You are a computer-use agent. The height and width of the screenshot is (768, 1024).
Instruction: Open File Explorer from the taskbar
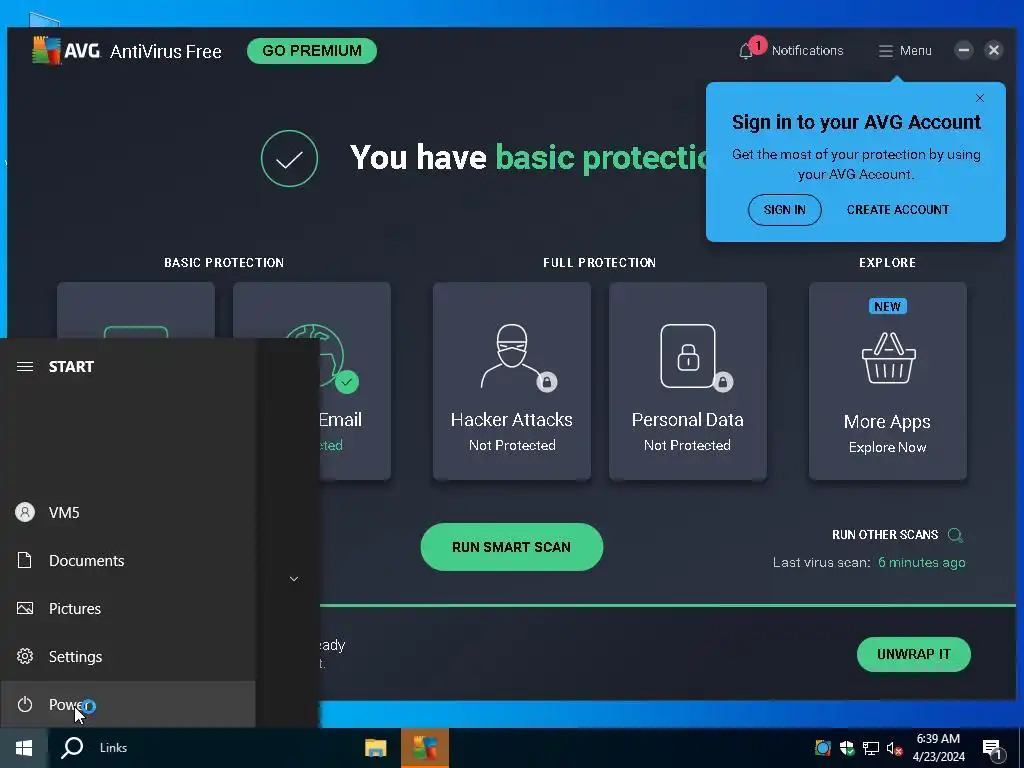pyautogui.click(x=376, y=748)
